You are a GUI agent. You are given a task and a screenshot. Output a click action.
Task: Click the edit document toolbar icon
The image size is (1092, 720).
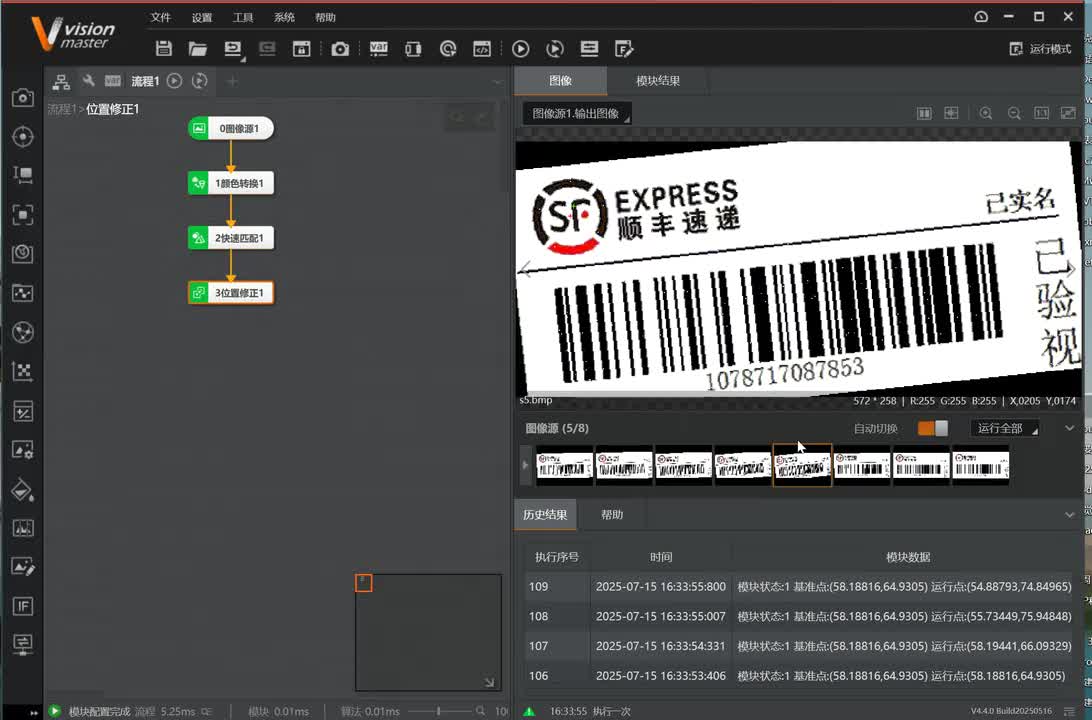(624, 49)
